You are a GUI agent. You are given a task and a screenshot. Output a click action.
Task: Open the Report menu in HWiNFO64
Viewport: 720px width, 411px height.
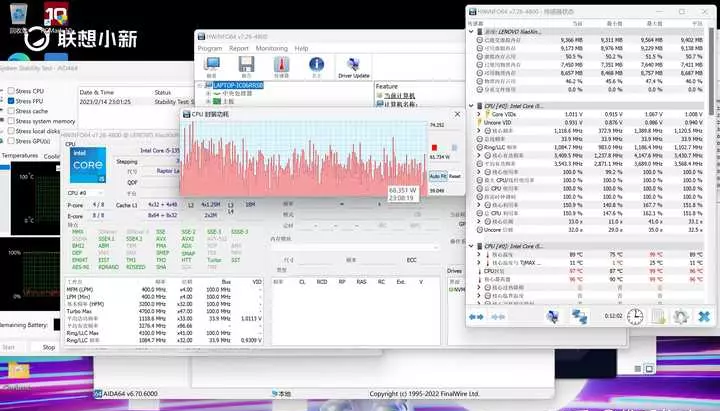[x=239, y=48]
